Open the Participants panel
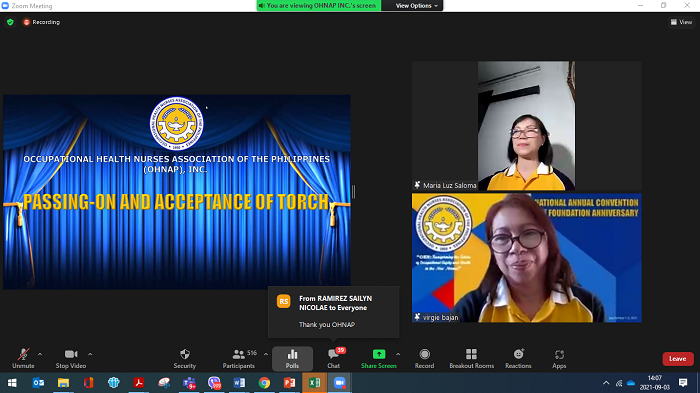 (239, 359)
